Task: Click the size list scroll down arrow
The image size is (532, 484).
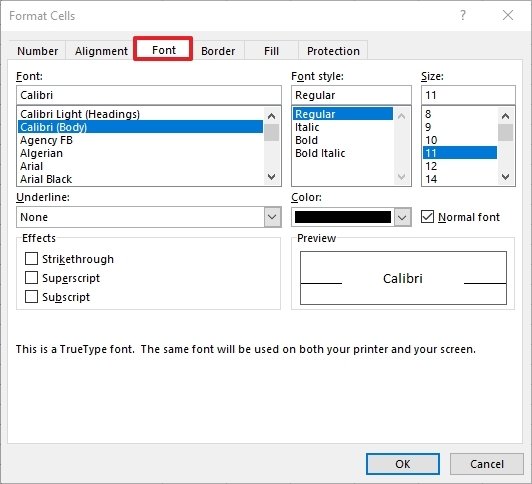Action: pos(506,177)
